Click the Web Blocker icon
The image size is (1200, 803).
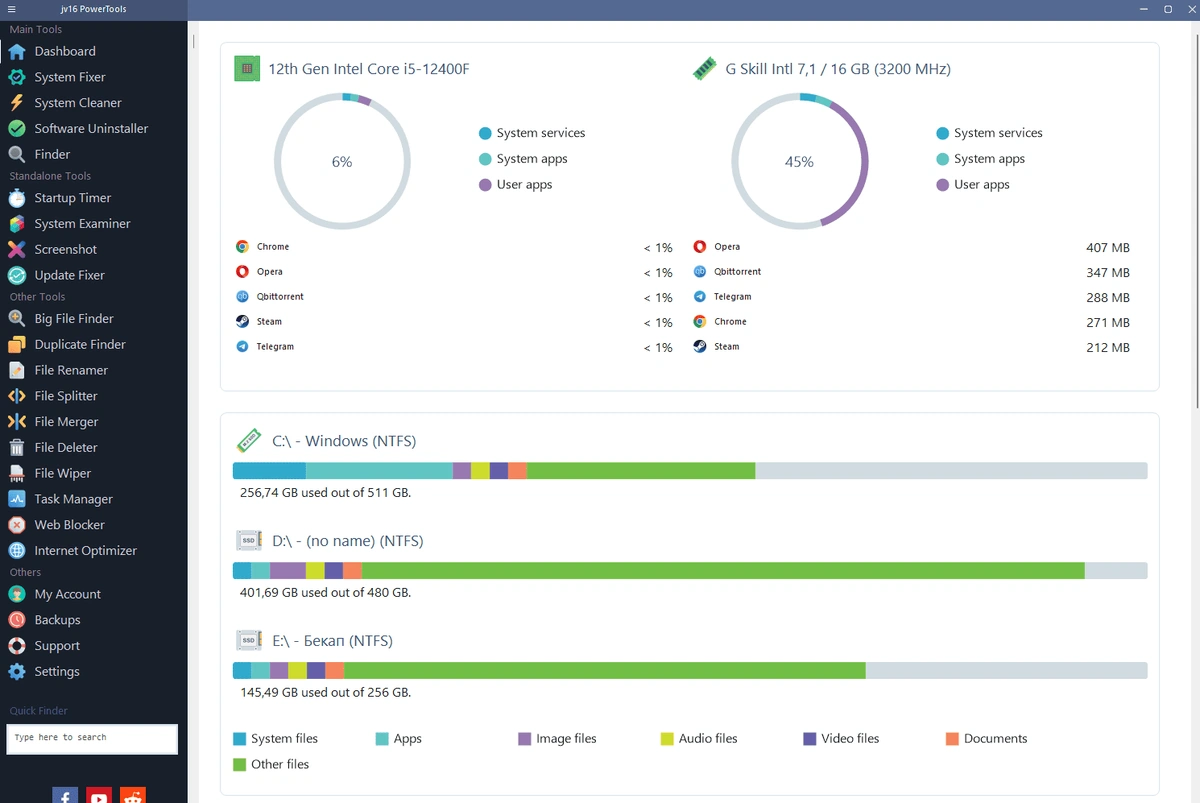[x=16, y=524]
